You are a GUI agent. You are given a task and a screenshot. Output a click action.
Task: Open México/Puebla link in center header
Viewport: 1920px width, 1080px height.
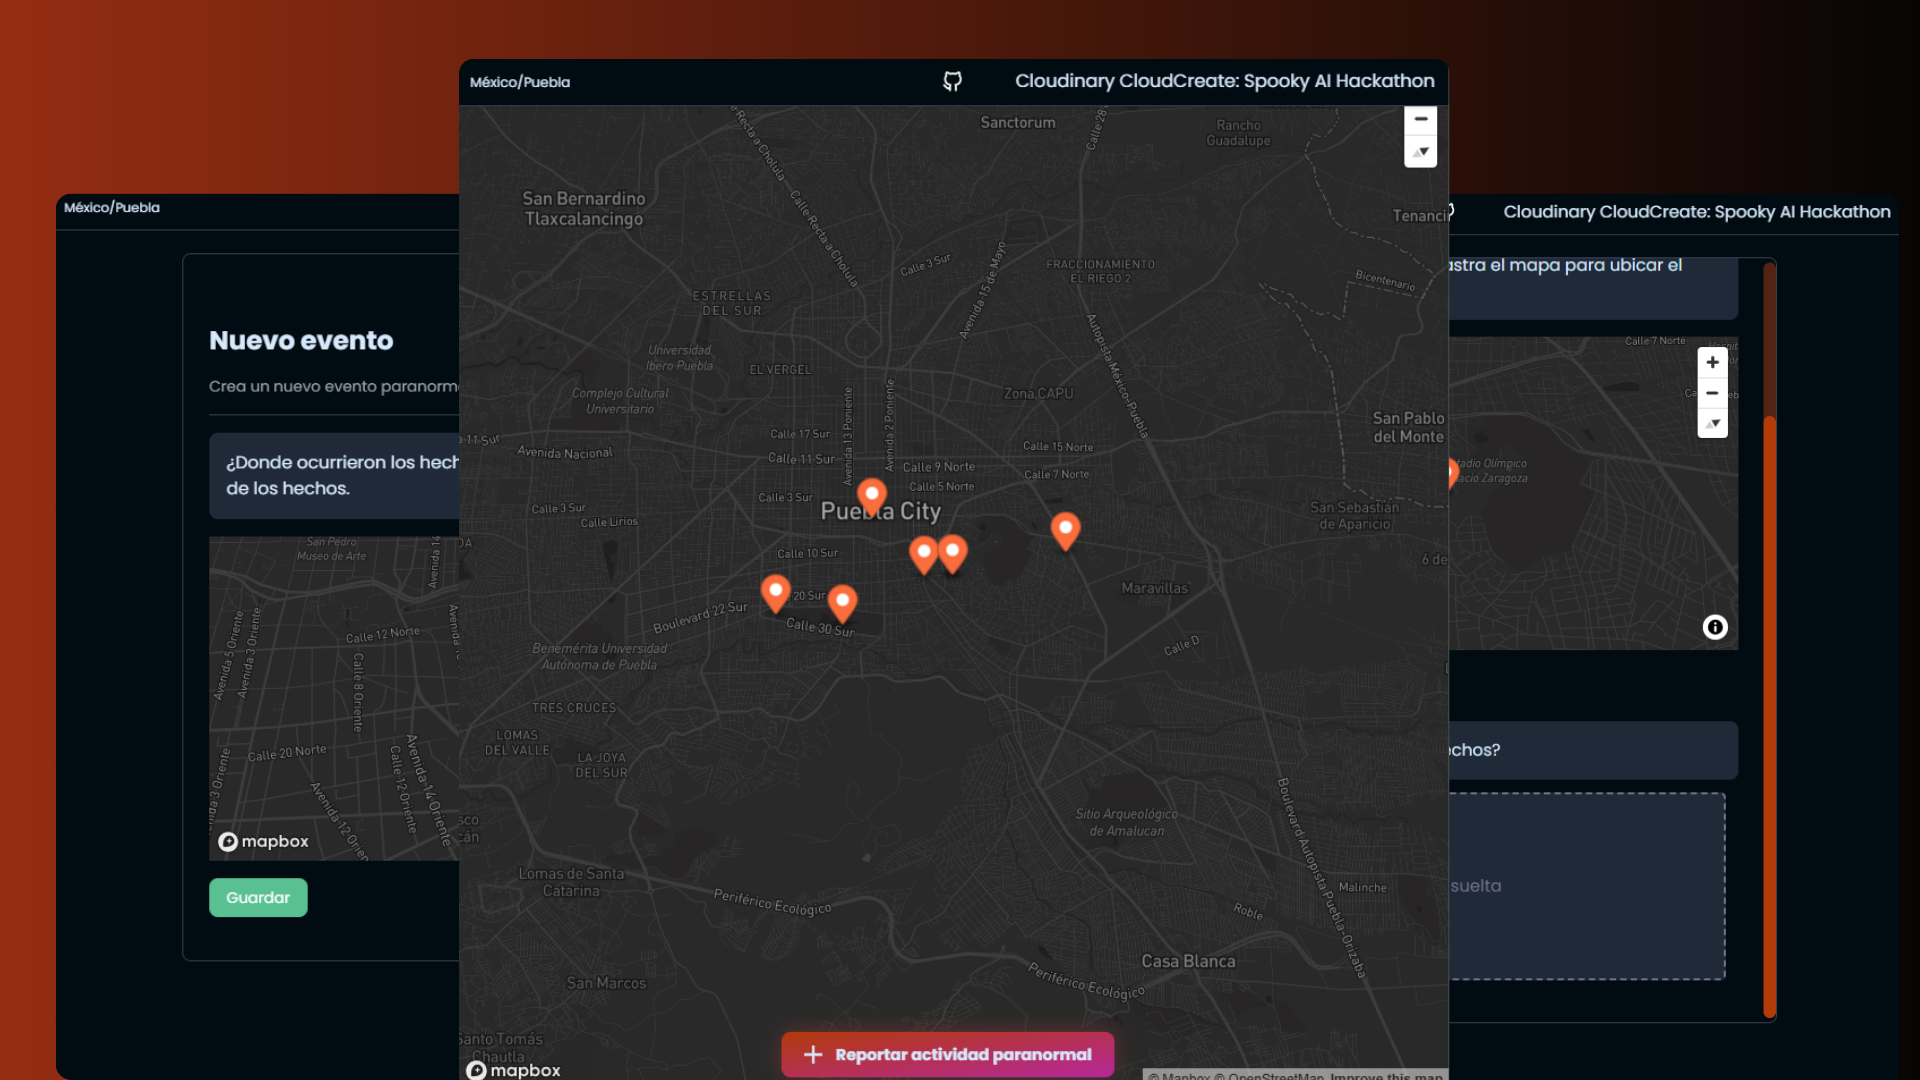click(x=520, y=82)
